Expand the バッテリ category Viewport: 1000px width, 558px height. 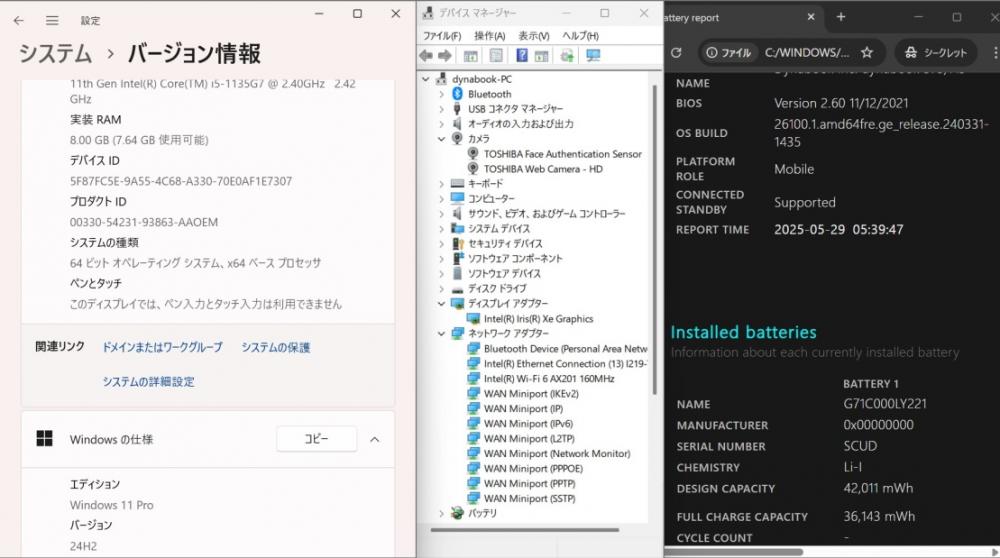[441, 513]
